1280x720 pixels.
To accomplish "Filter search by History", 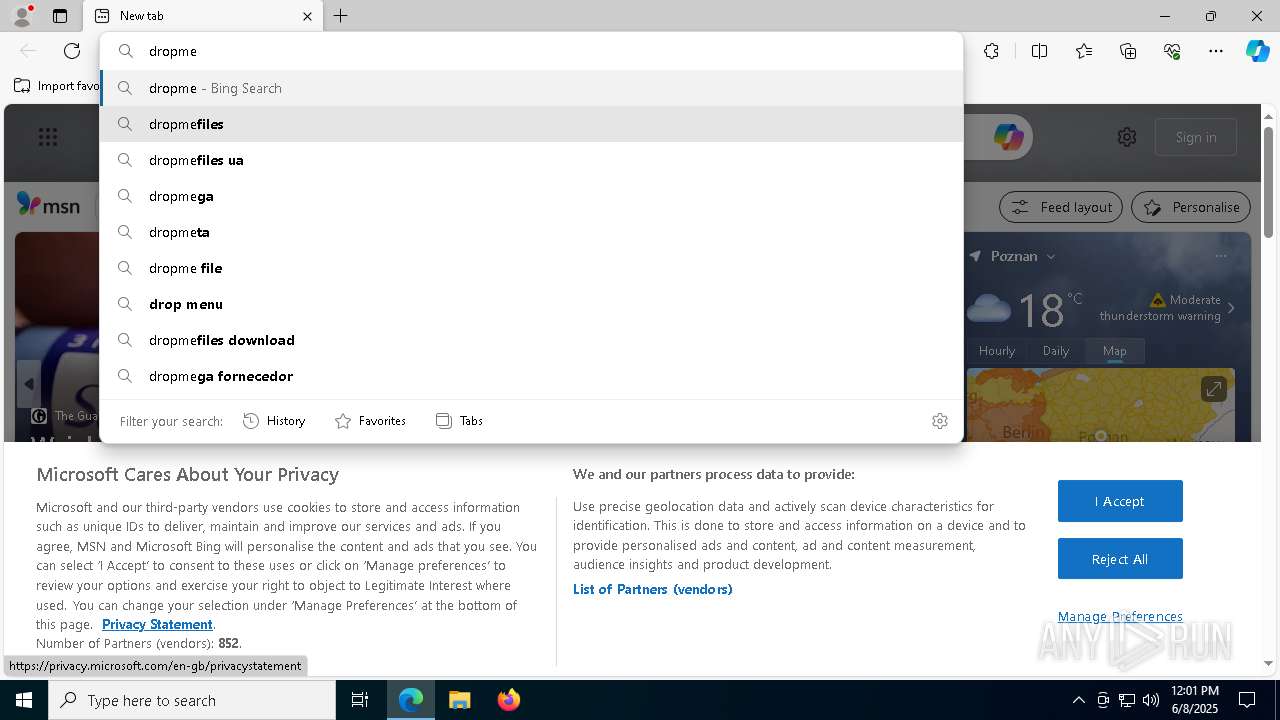I will 274,421.
